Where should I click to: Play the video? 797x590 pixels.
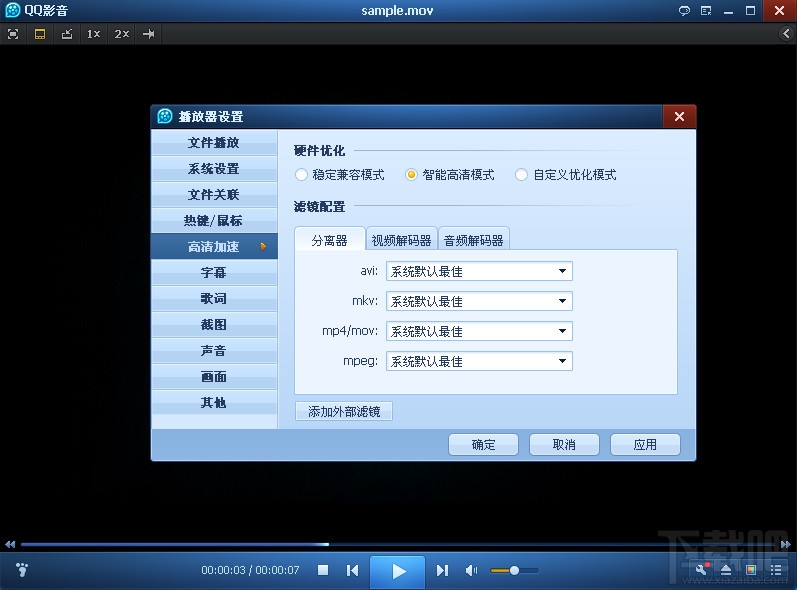397,572
